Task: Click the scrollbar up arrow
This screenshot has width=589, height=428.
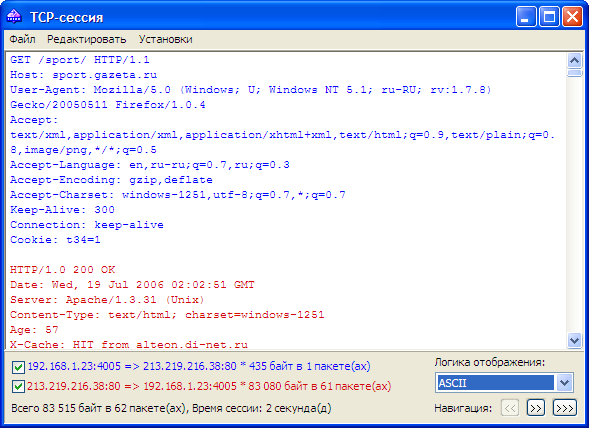Action: coord(574,60)
